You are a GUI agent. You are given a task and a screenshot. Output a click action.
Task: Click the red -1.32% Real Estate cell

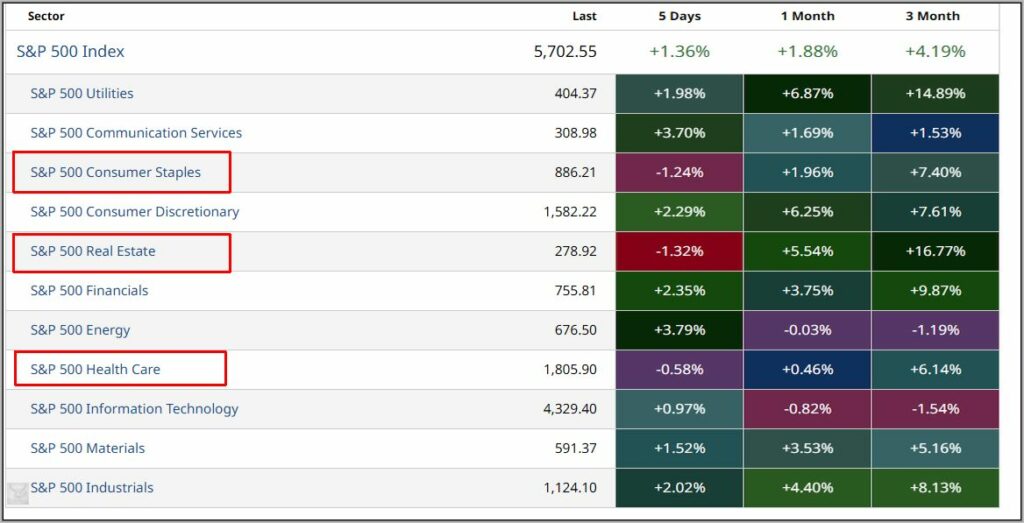[679, 251]
